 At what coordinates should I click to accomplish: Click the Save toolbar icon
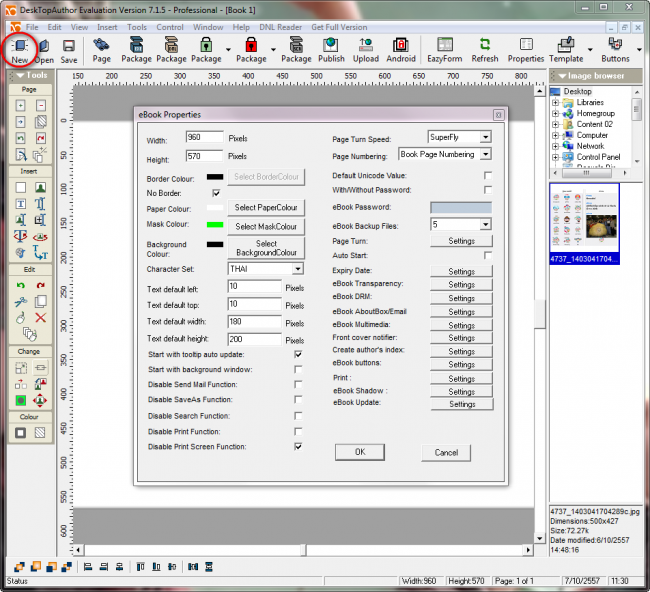coord(69,46)
